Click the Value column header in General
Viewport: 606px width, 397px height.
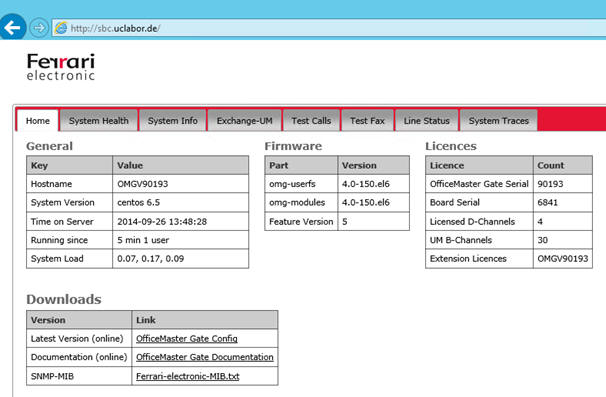[180, 165]
